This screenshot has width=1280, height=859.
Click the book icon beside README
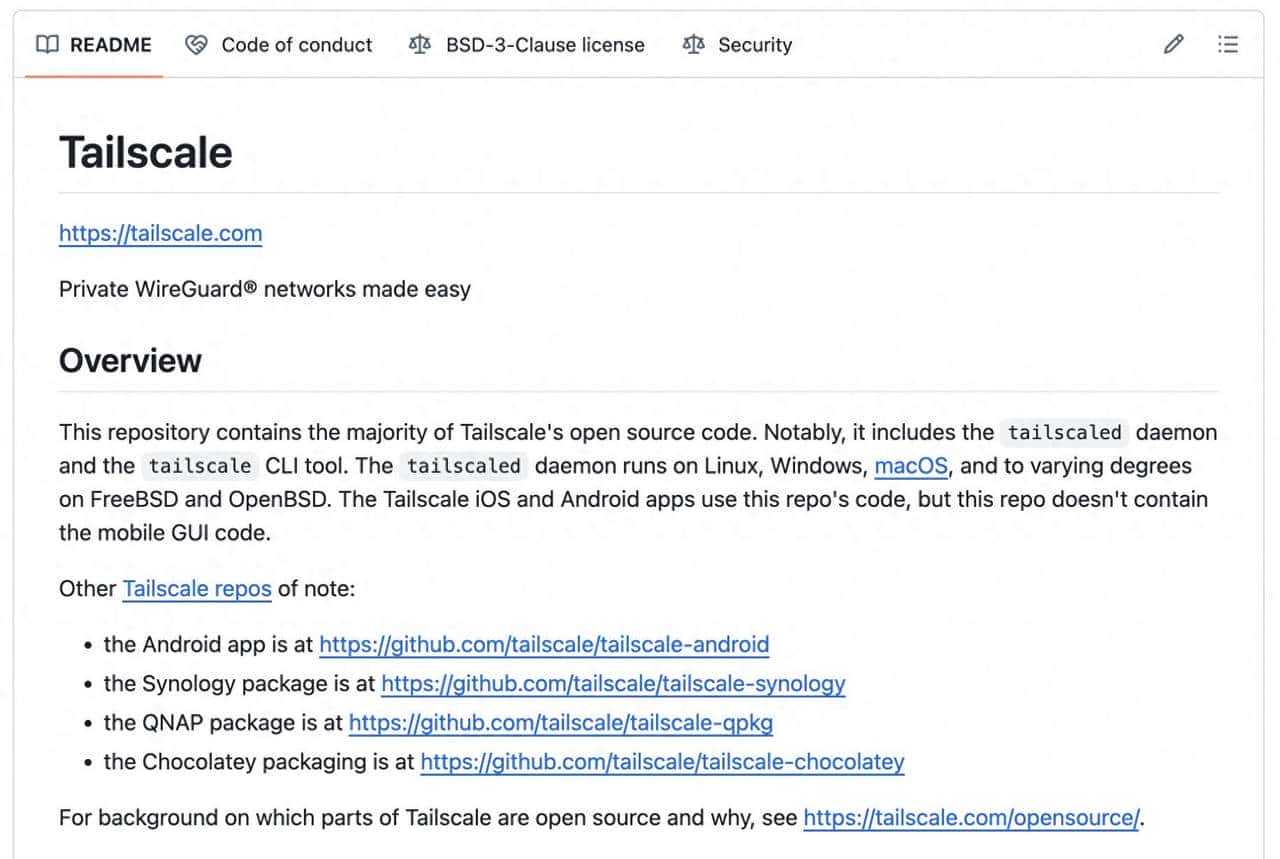point(47,45)
